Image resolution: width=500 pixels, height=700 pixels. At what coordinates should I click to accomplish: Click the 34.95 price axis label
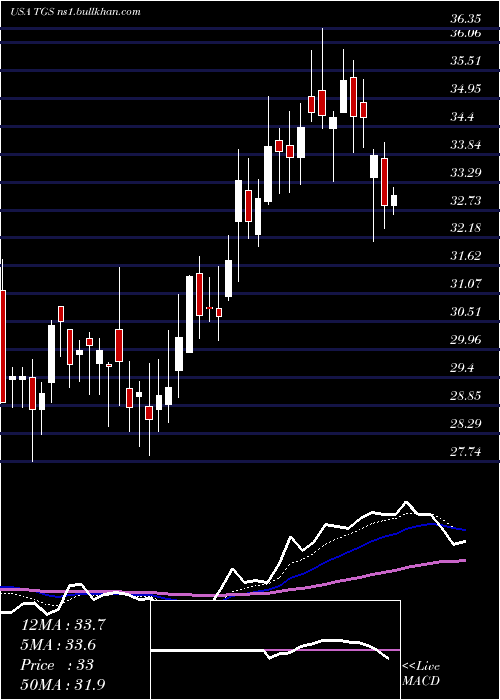(465, 89)
